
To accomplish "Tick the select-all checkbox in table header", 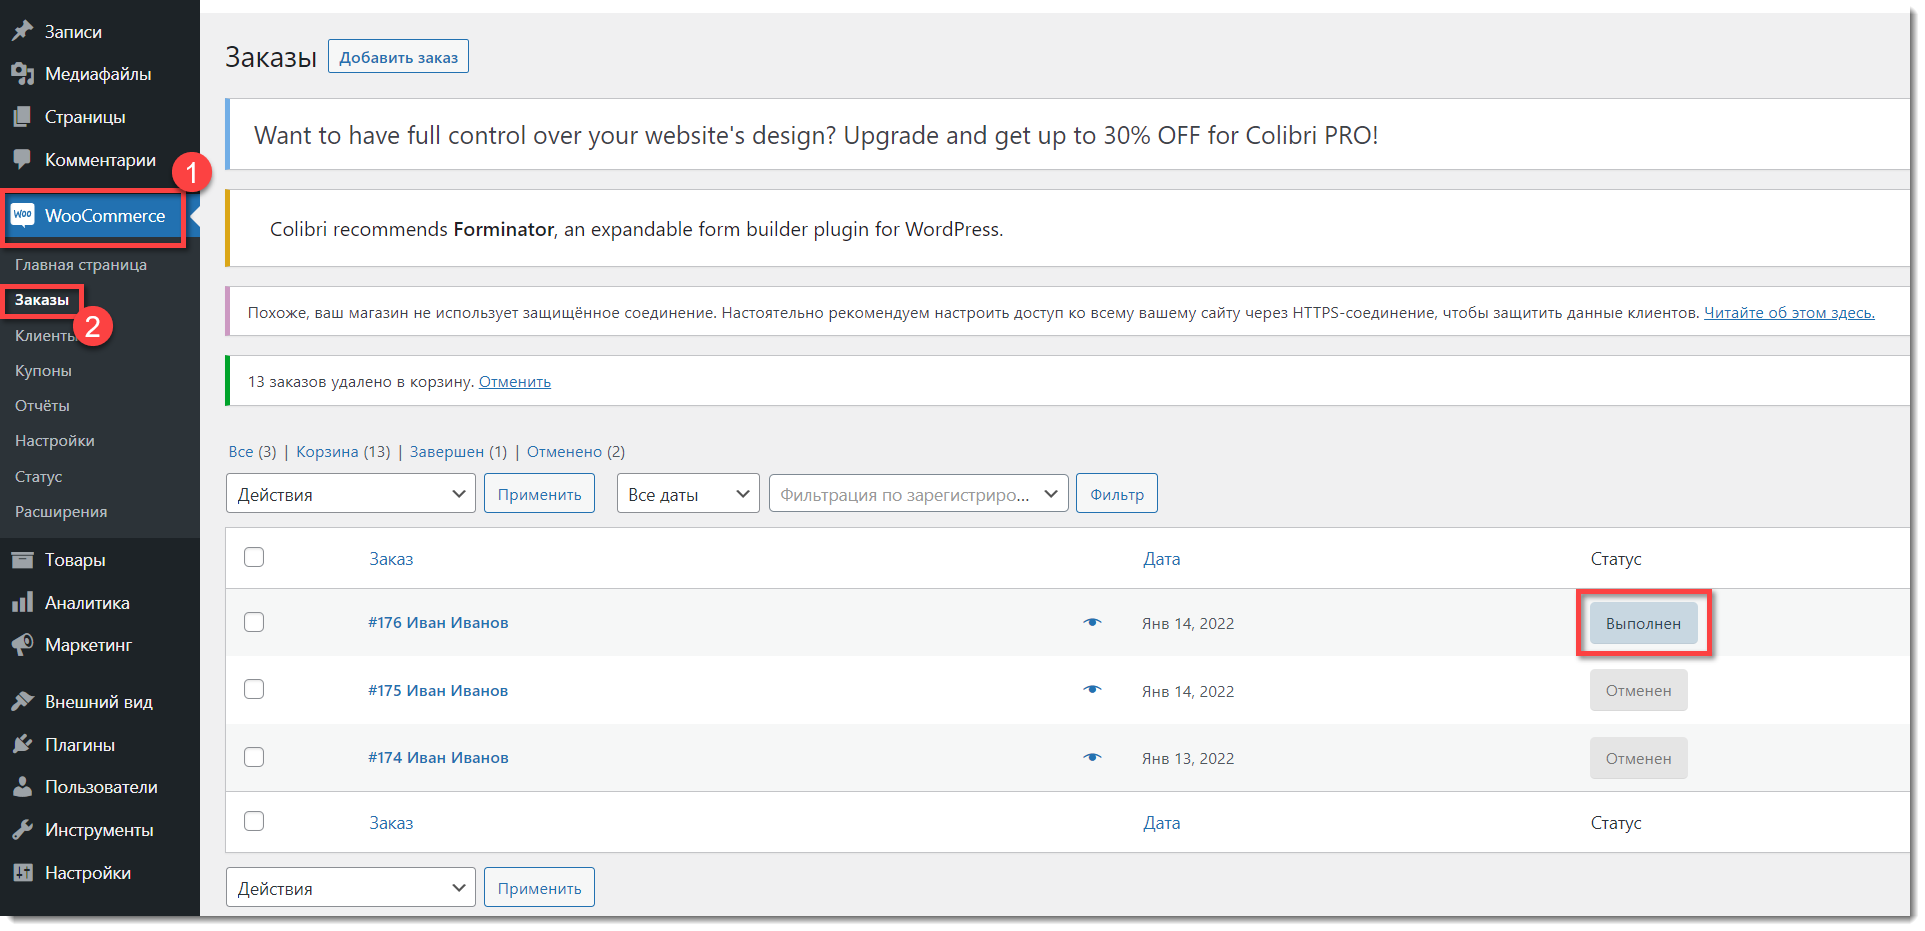I will click(254, 557).
